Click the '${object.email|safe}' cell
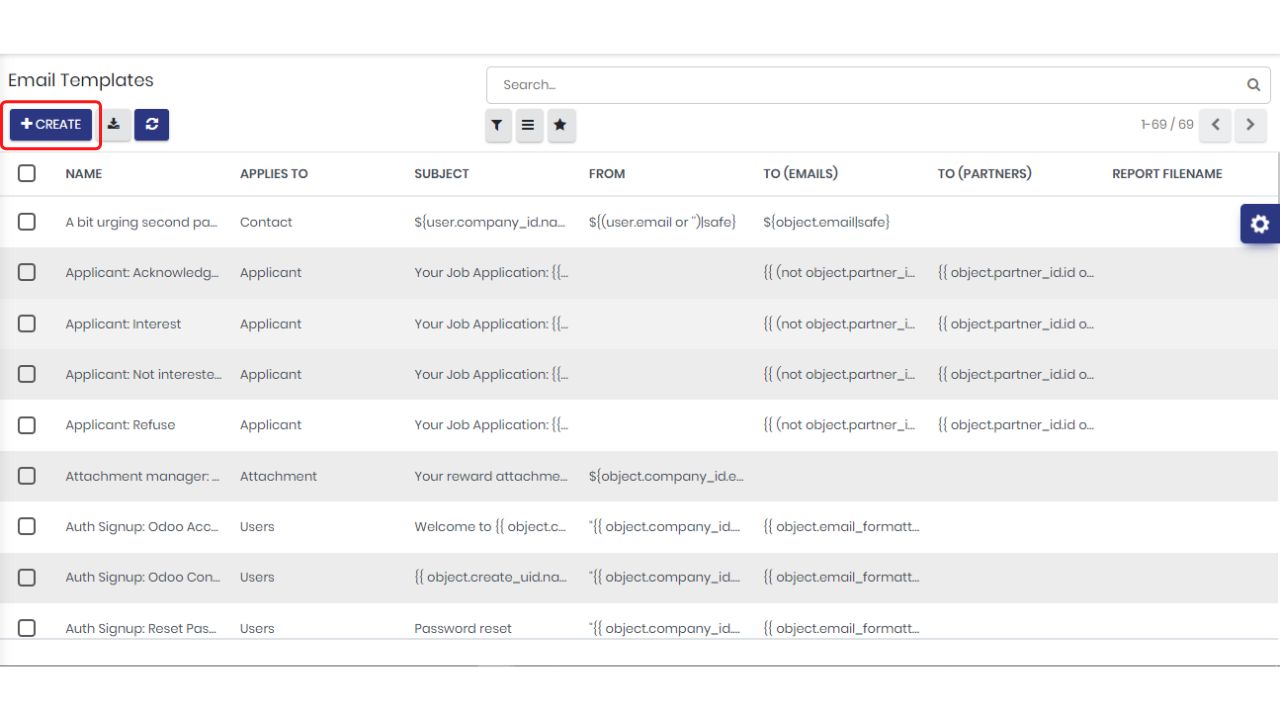This screenshot has width=1280, height=720. tap(826, 222)
